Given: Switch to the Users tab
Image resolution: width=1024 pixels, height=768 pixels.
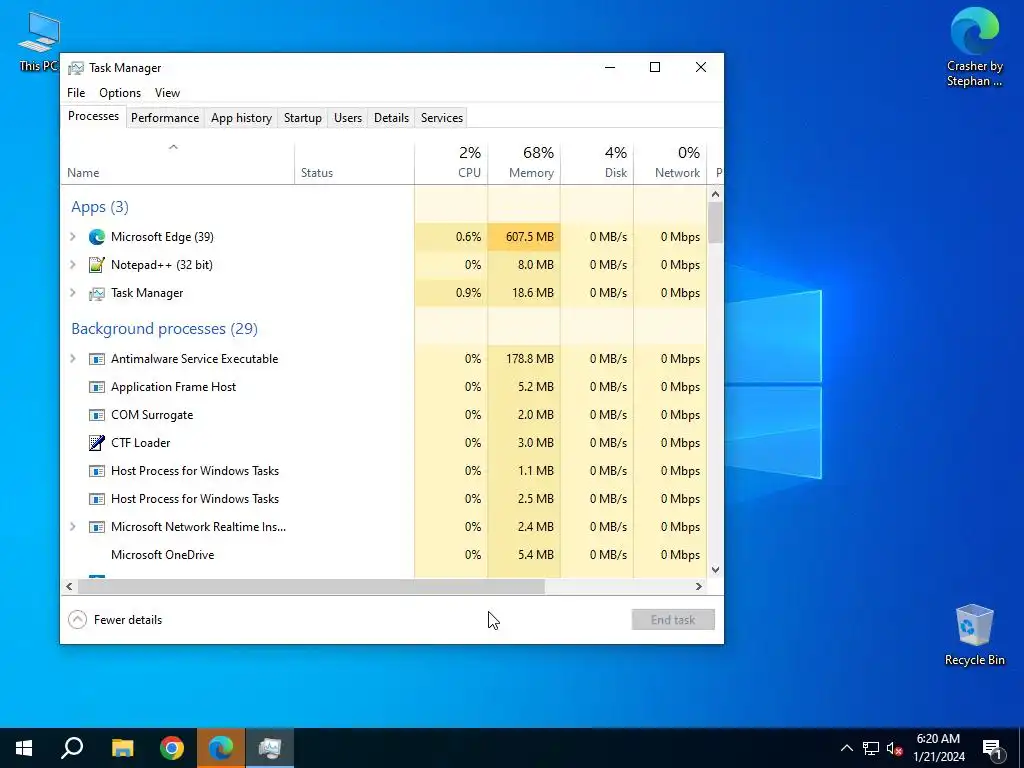Looking at the screenshot, I should (x=347, y=118).
